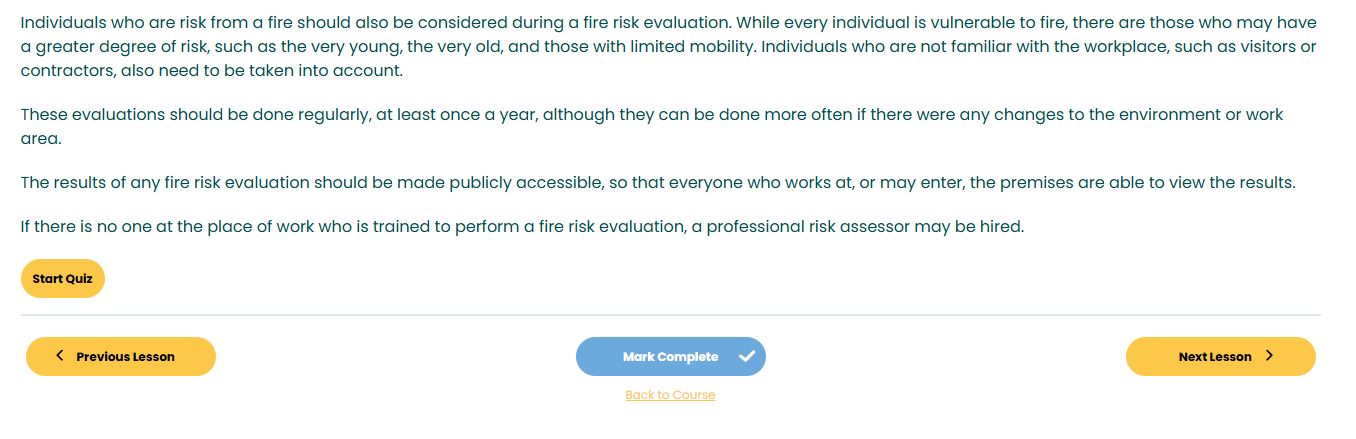Click the word "contractors" in the first paragraph
Viewport: 1356px width, 439px height.
pos(62,70)
